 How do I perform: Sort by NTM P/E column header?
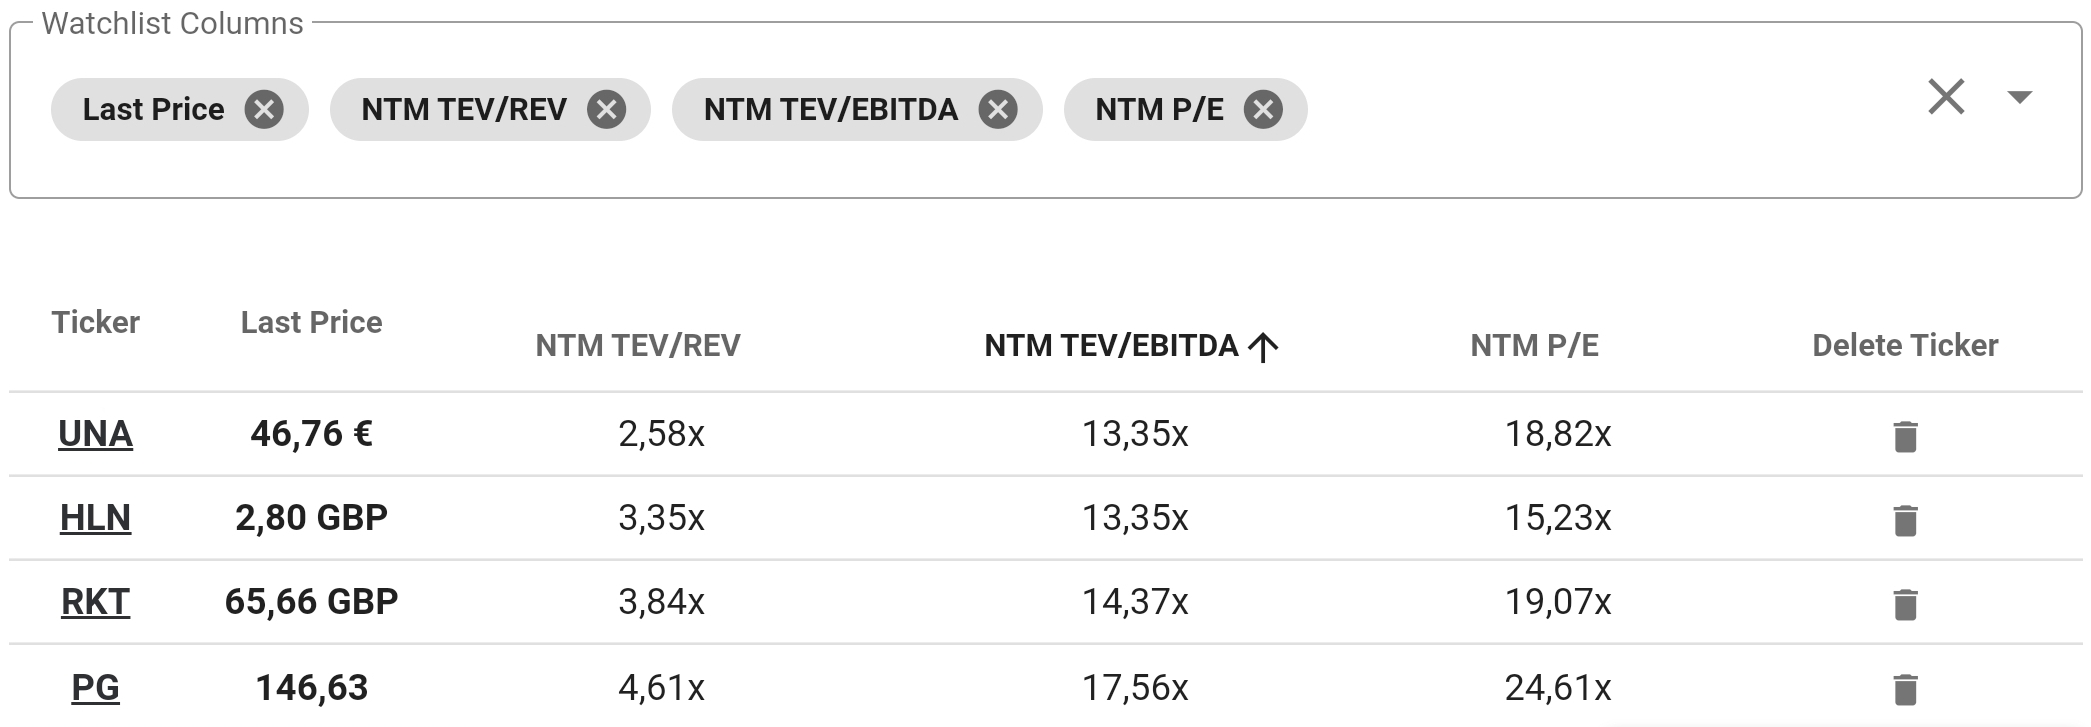pos(1534,345)
